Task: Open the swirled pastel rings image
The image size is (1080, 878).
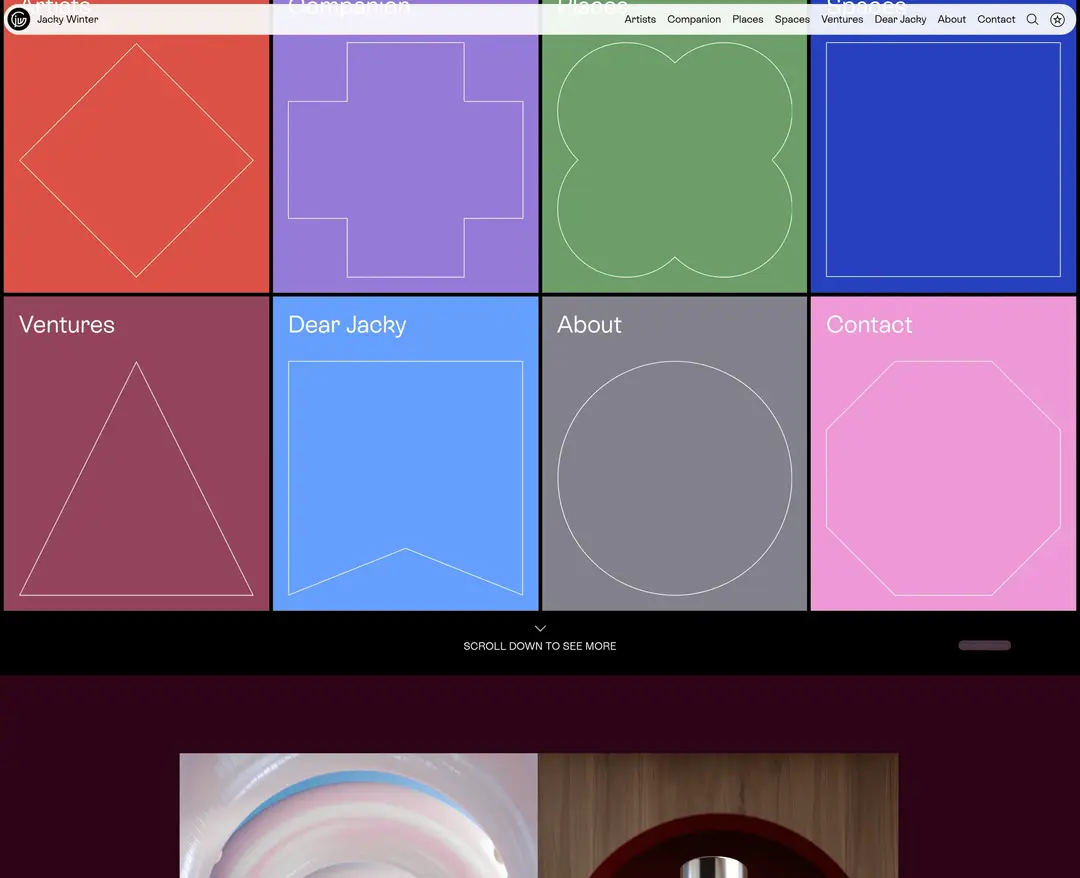Action: coord(359,815)
